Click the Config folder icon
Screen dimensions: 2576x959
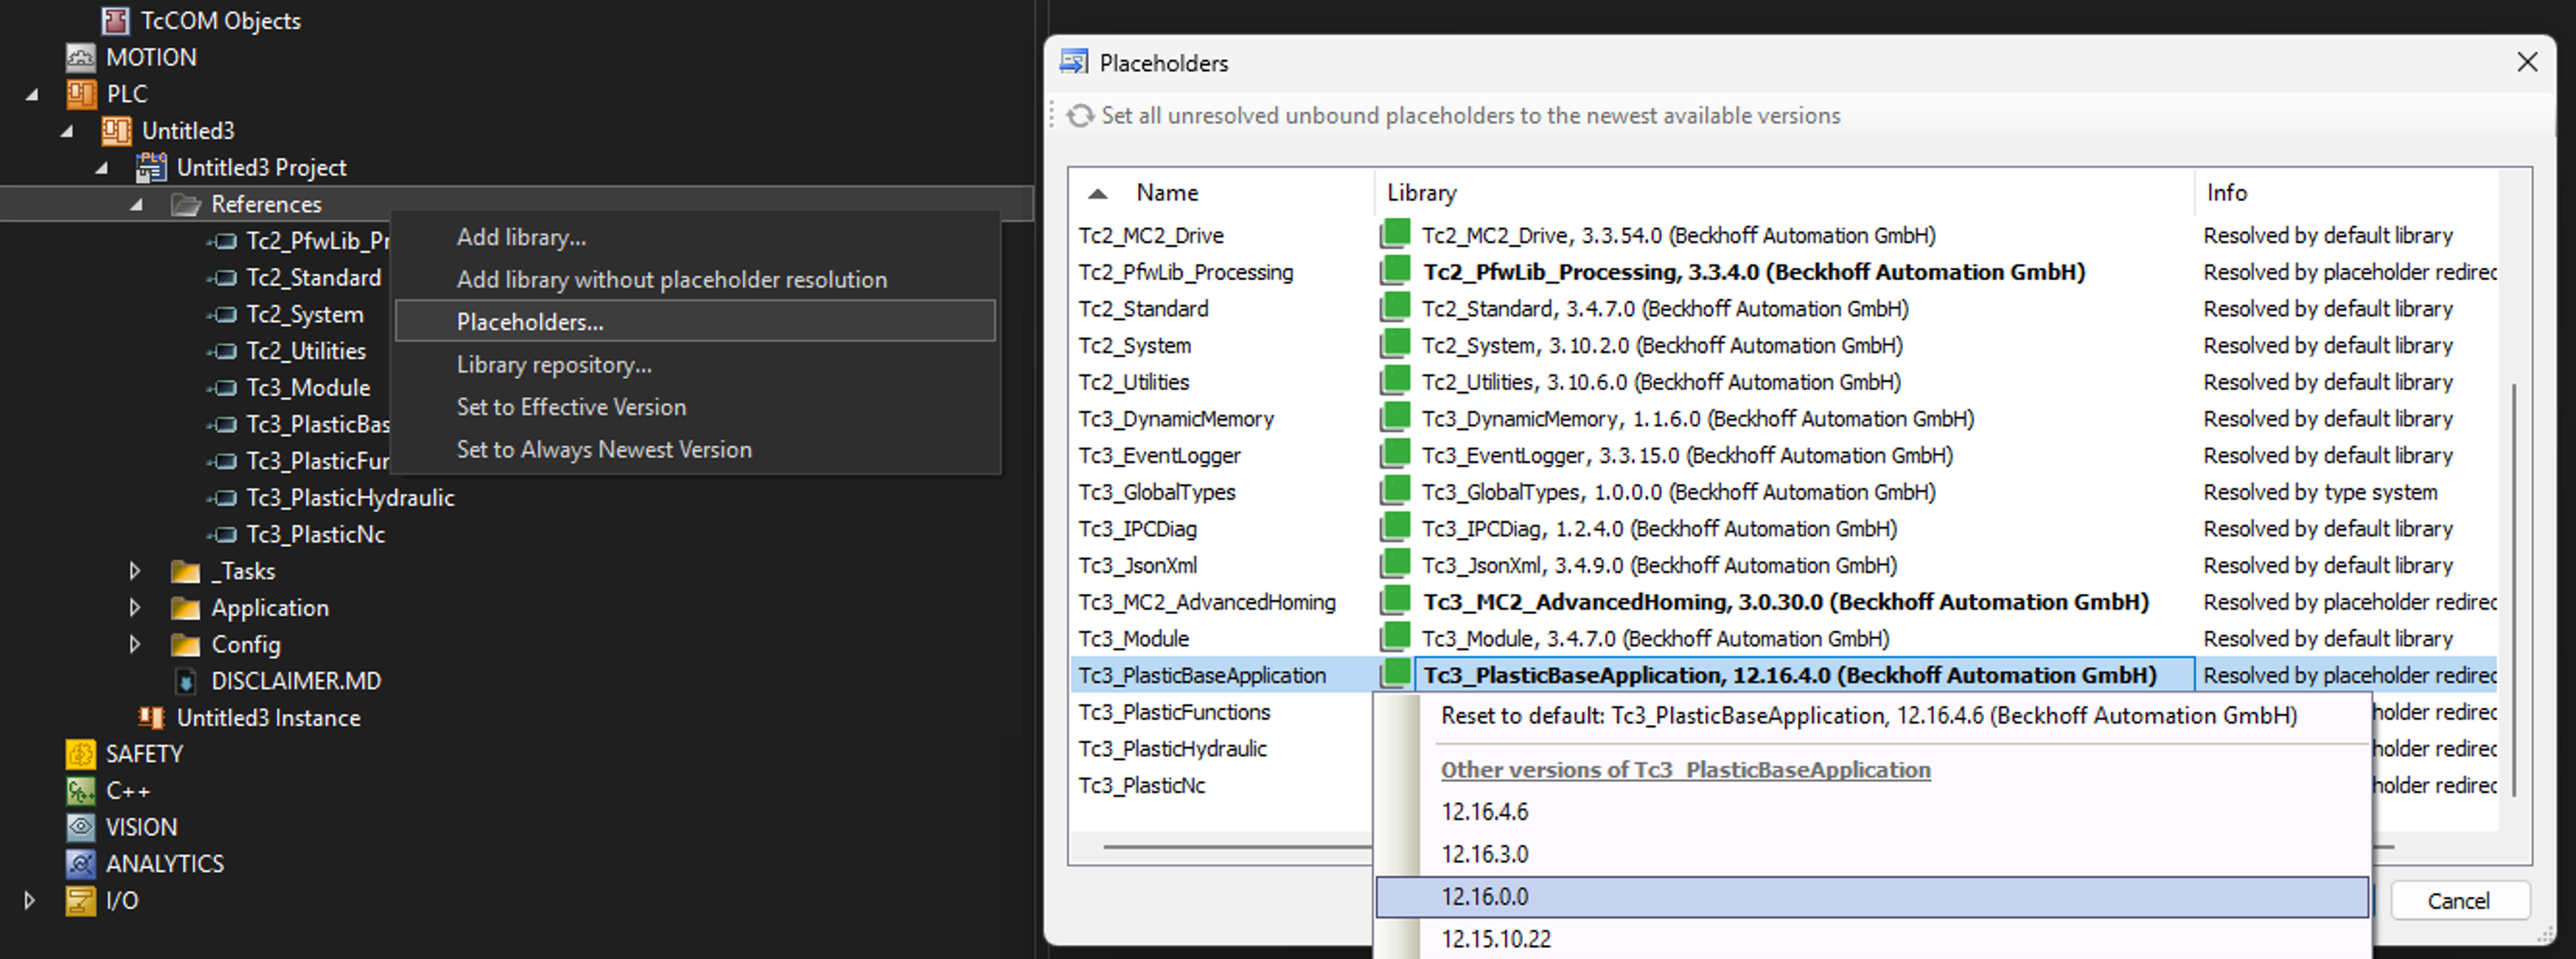click(x=186, y=644)
